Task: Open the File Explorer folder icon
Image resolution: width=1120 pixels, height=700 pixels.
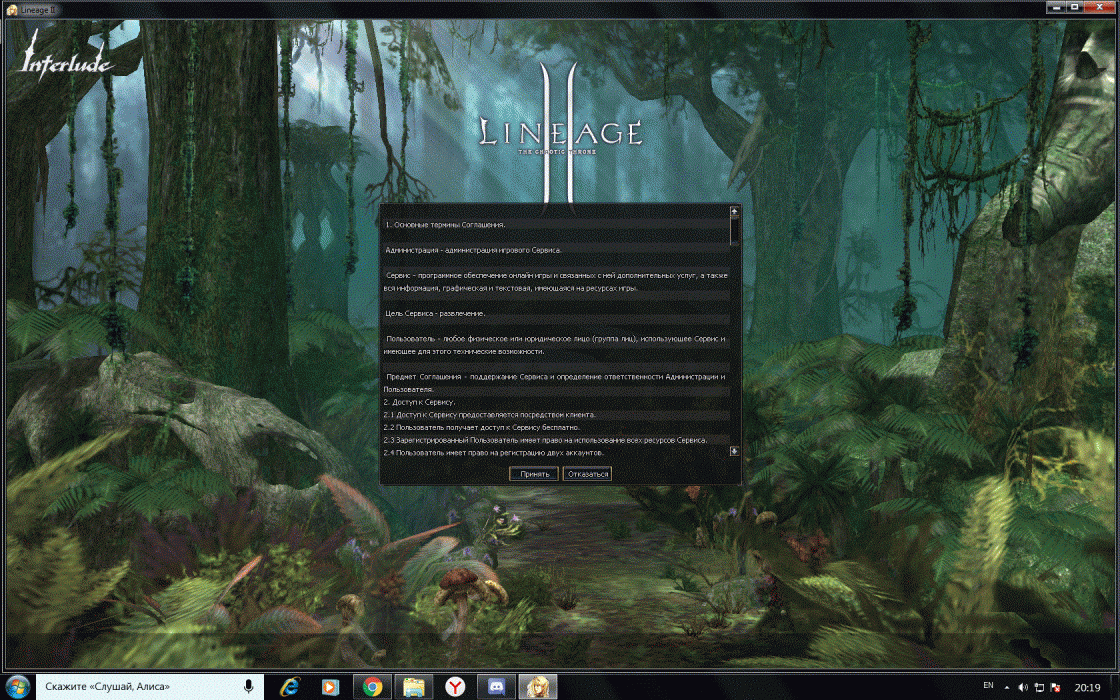Action: (x=413, y=687)
